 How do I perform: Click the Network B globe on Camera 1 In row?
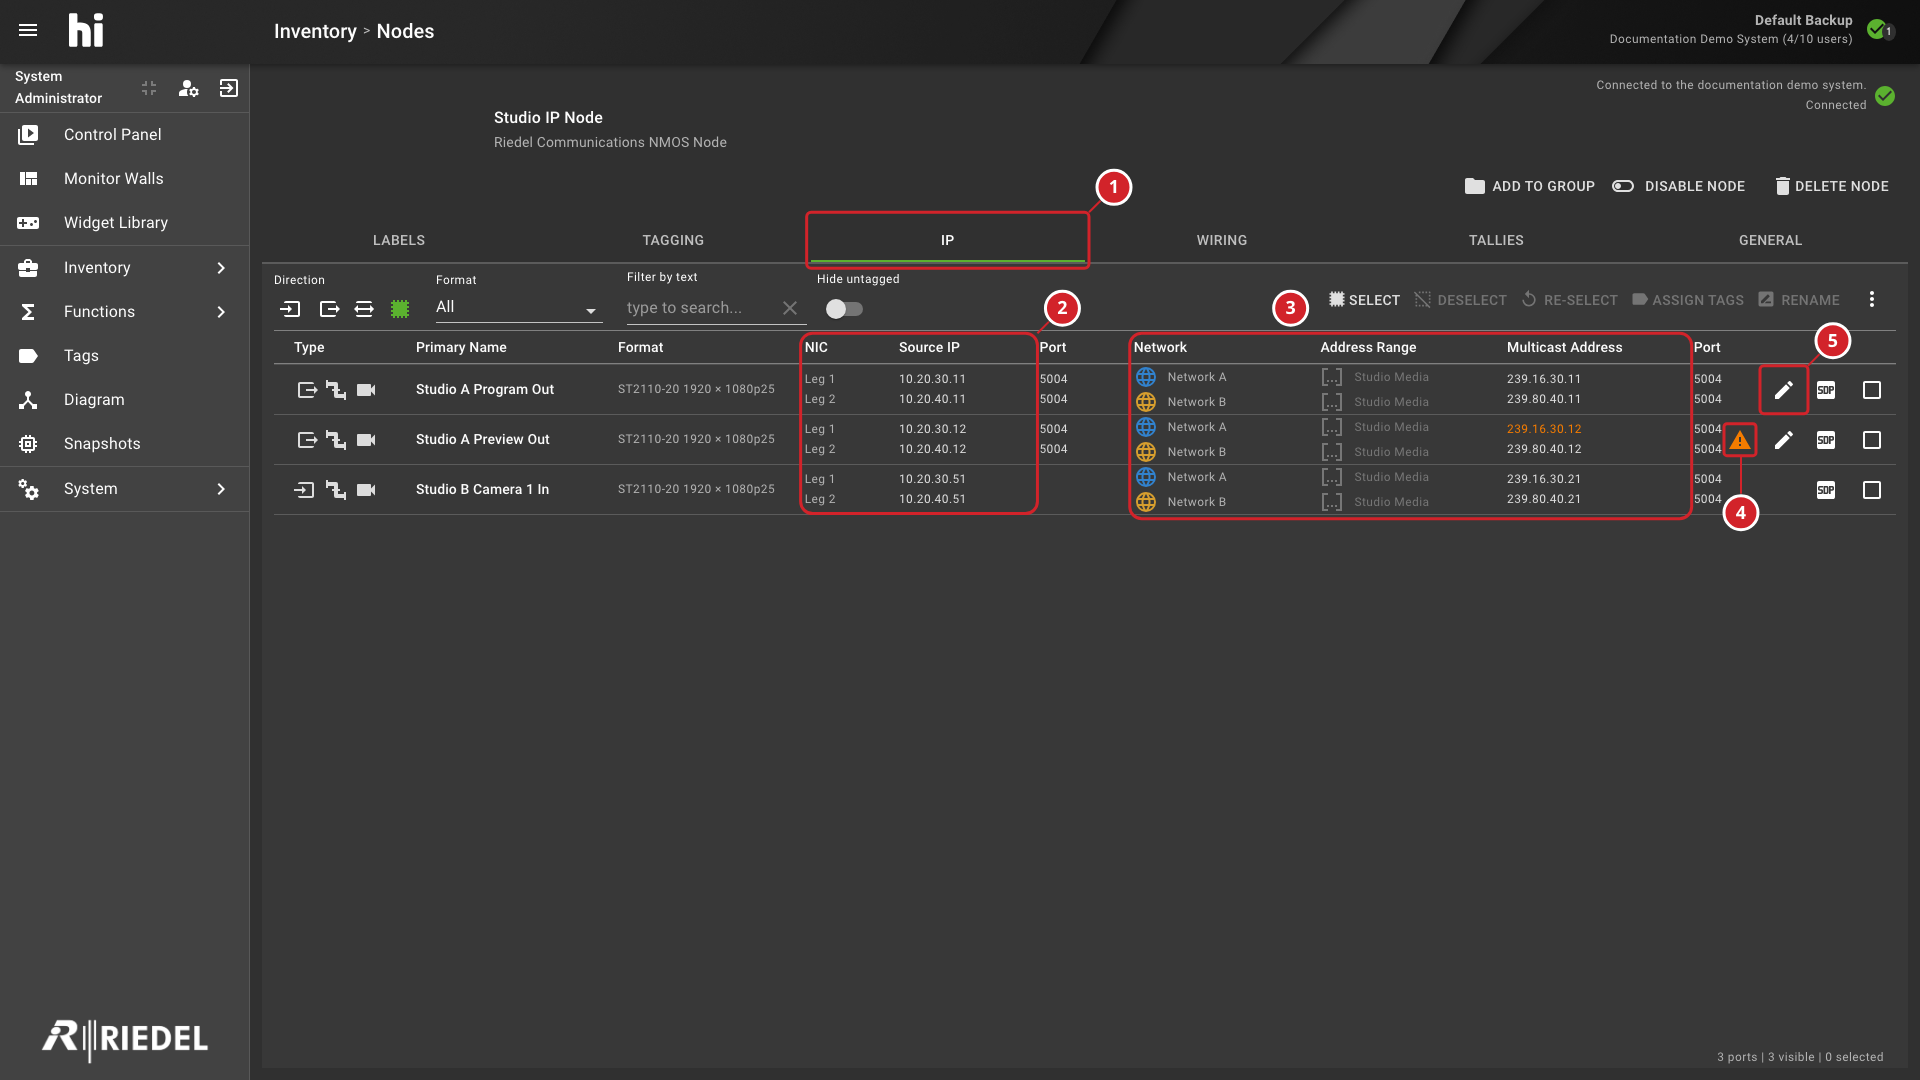point(1146,502)
